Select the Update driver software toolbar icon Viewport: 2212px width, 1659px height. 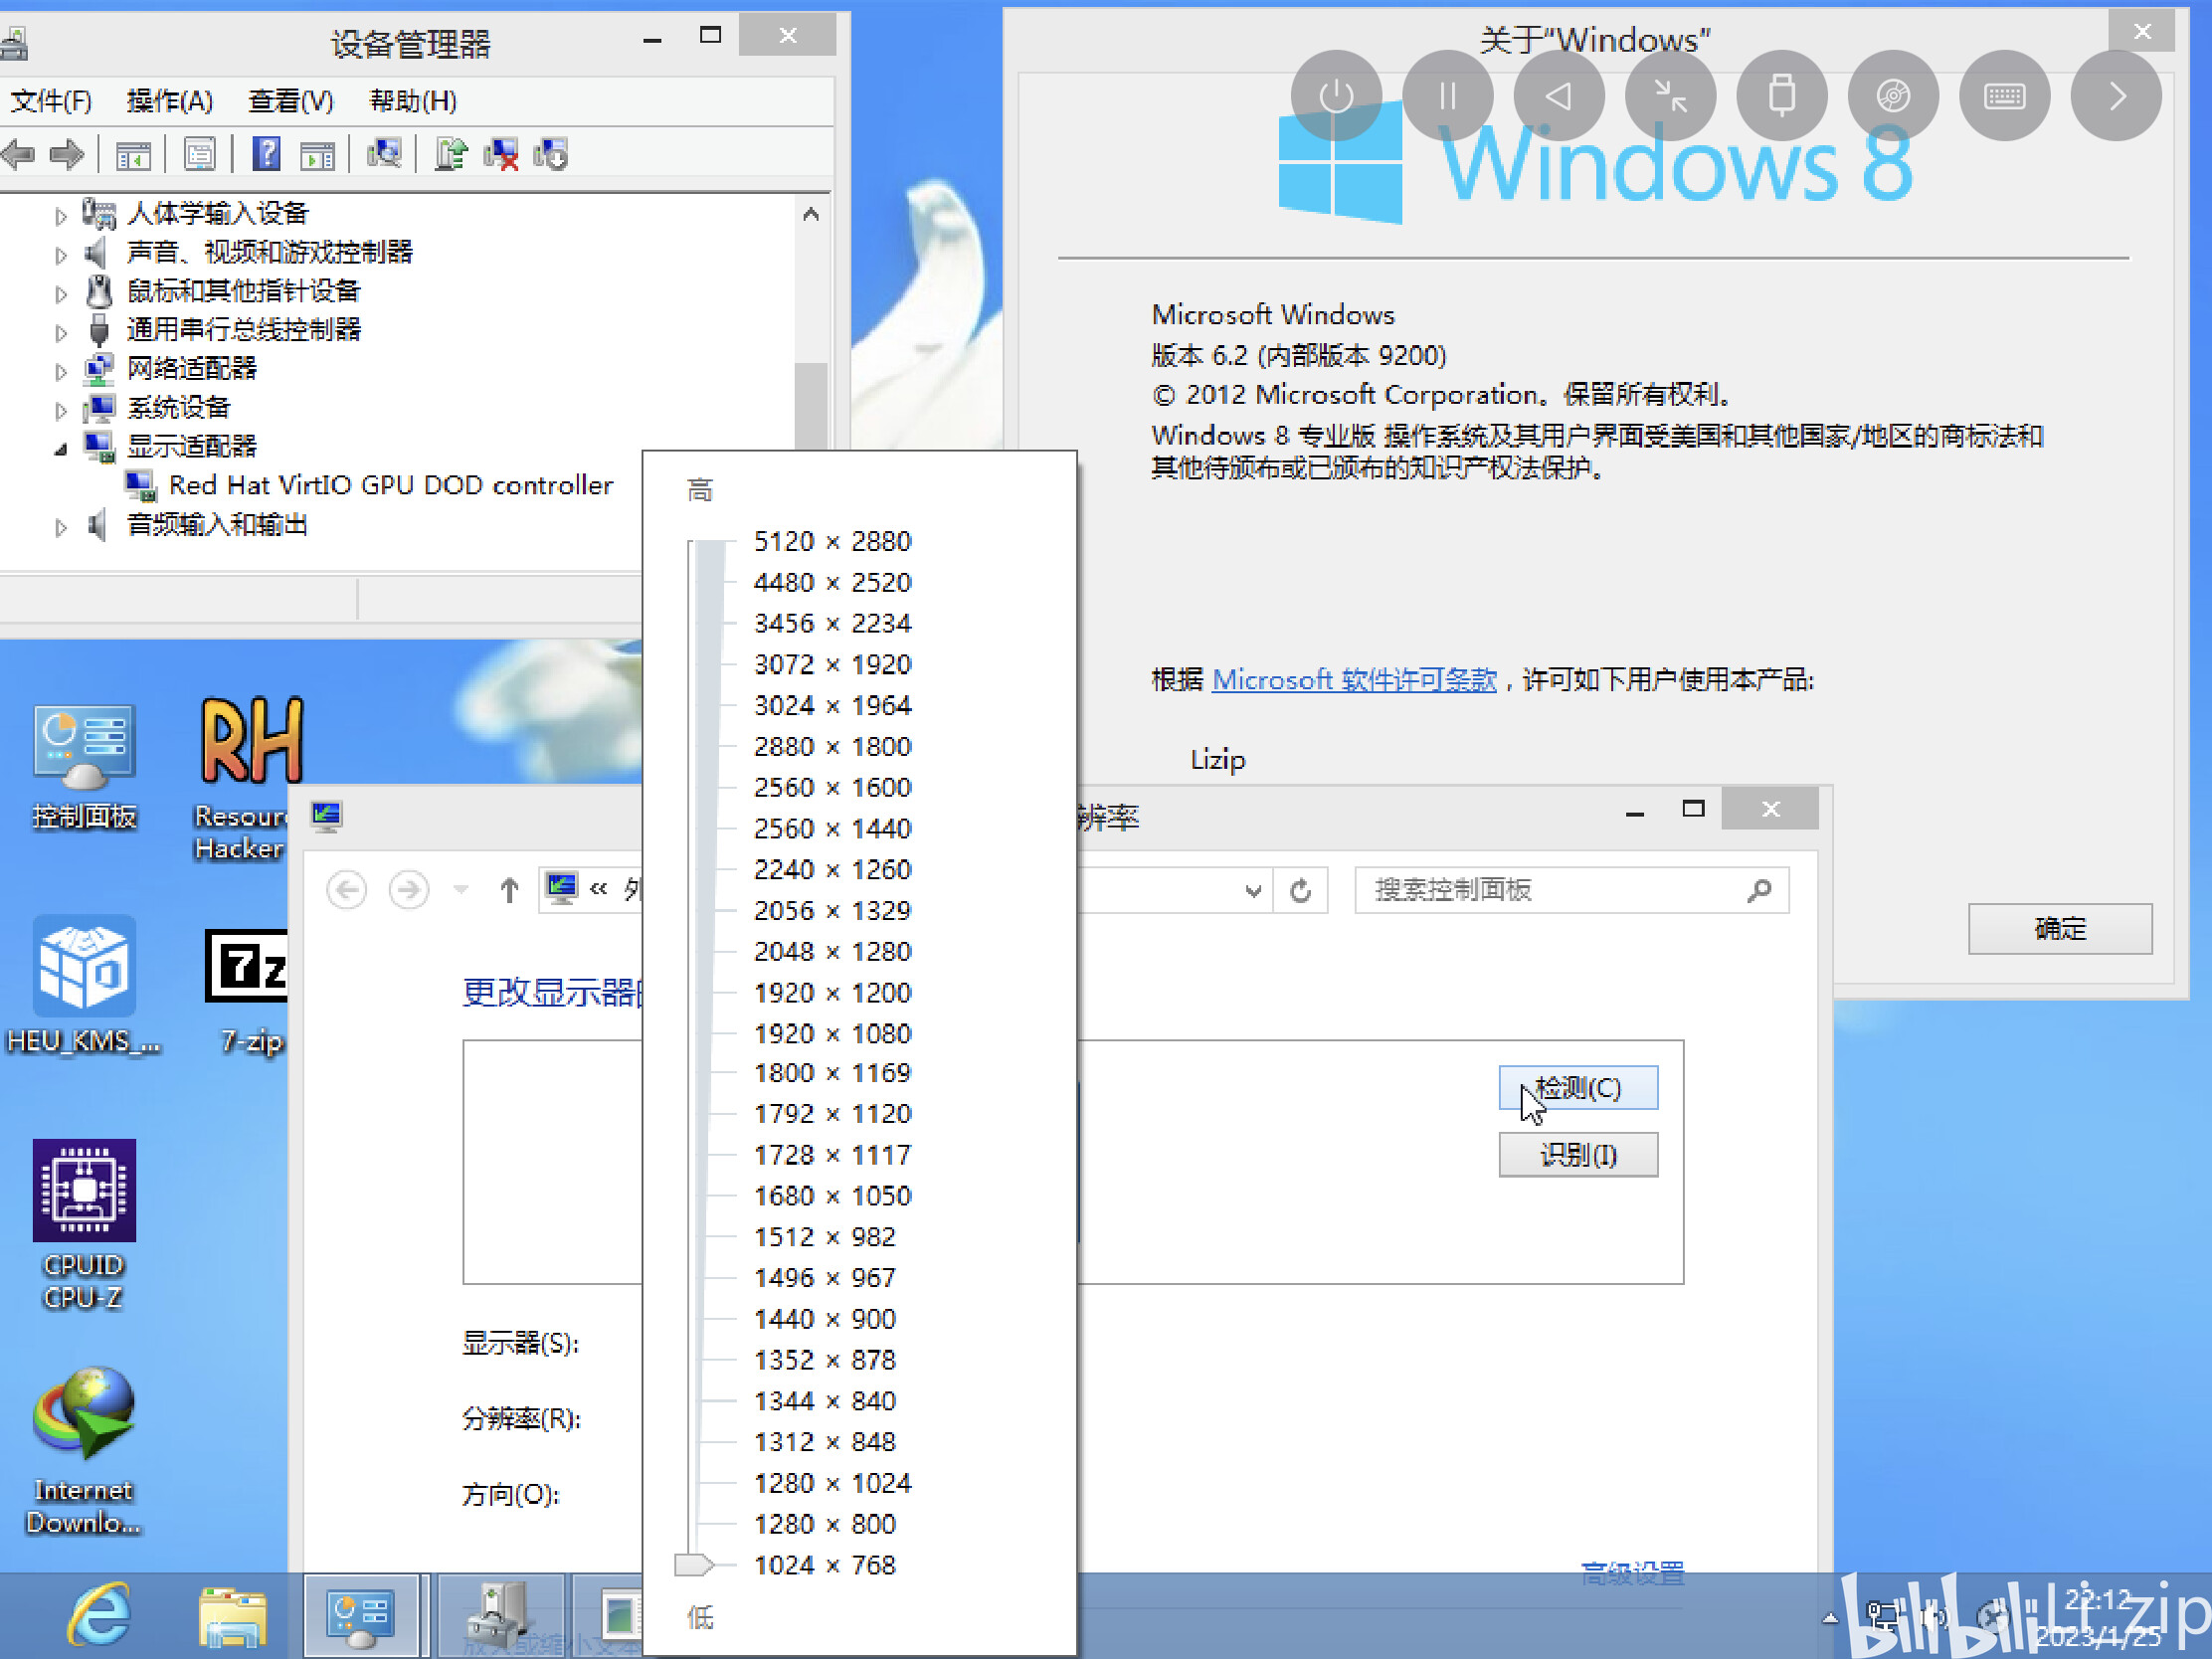(x=450, y=154)
